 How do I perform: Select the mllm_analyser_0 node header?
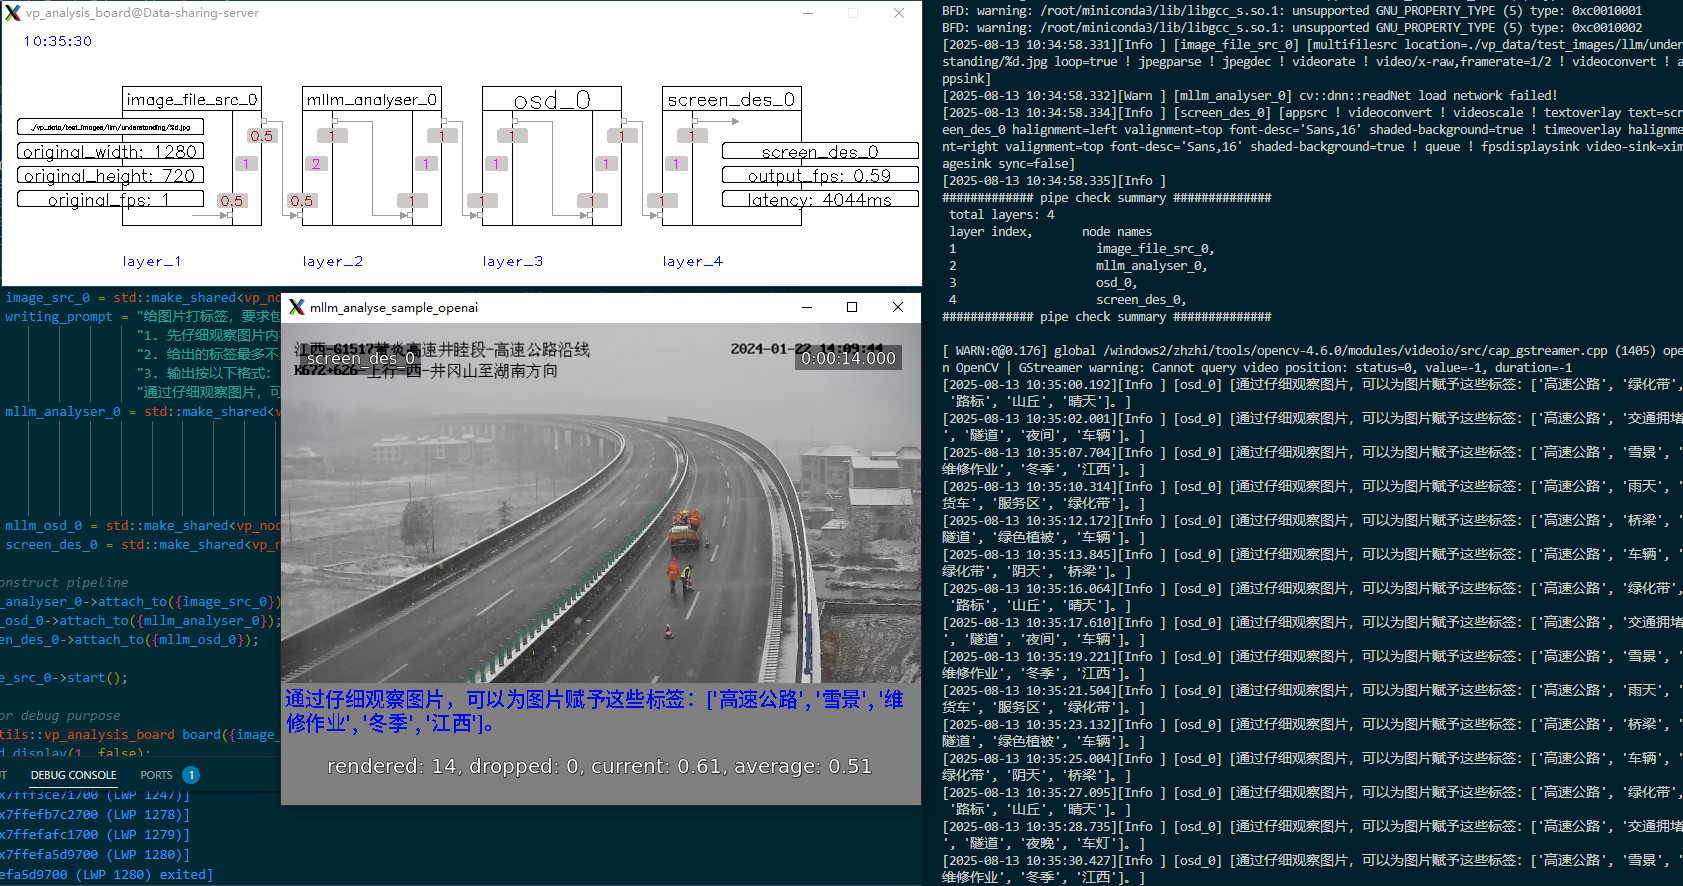[372, 99]
